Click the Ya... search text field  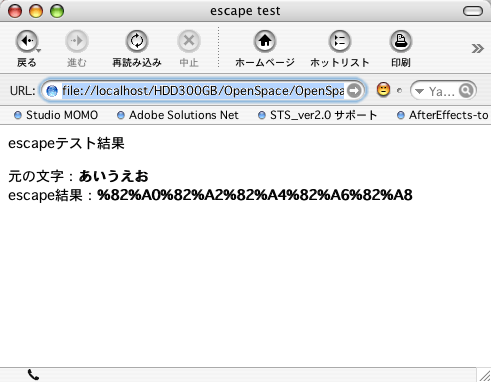coord(442,91)
